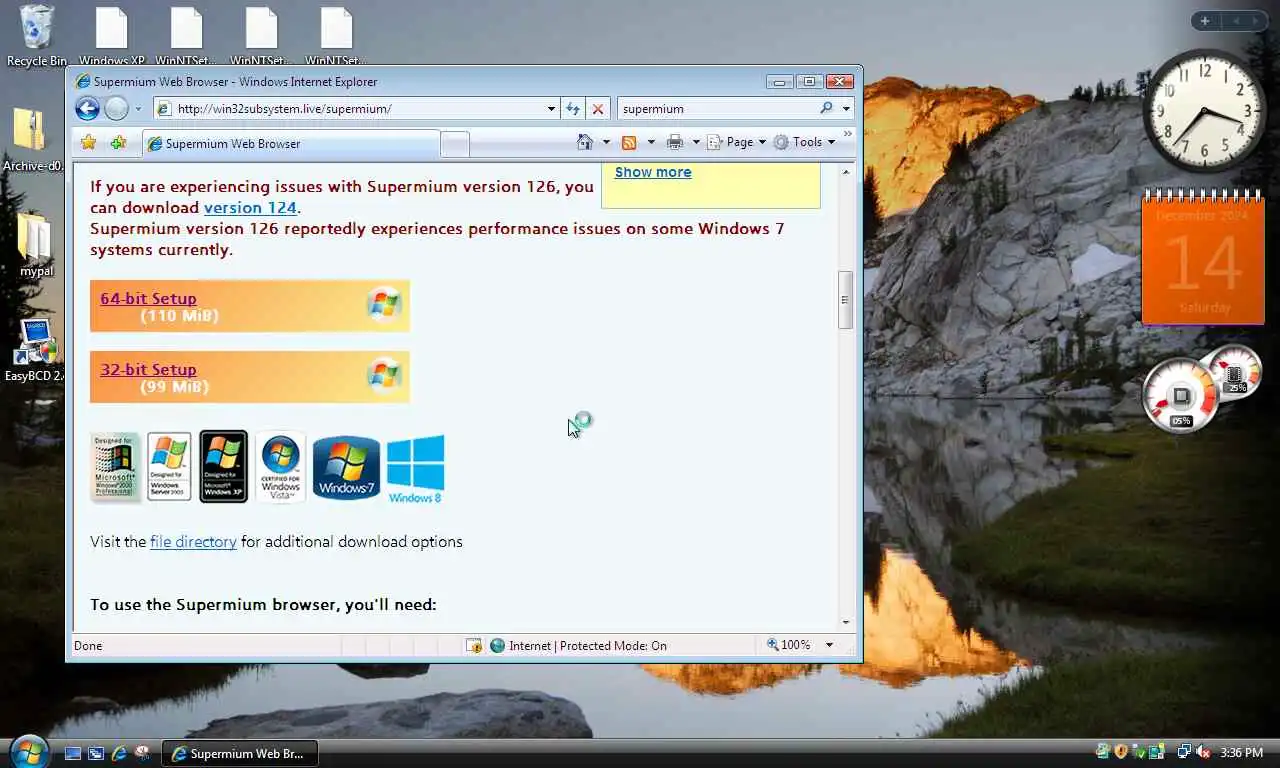1280x768 pixels.
Task: Open the Tools menu
Action: pos(803,142)
